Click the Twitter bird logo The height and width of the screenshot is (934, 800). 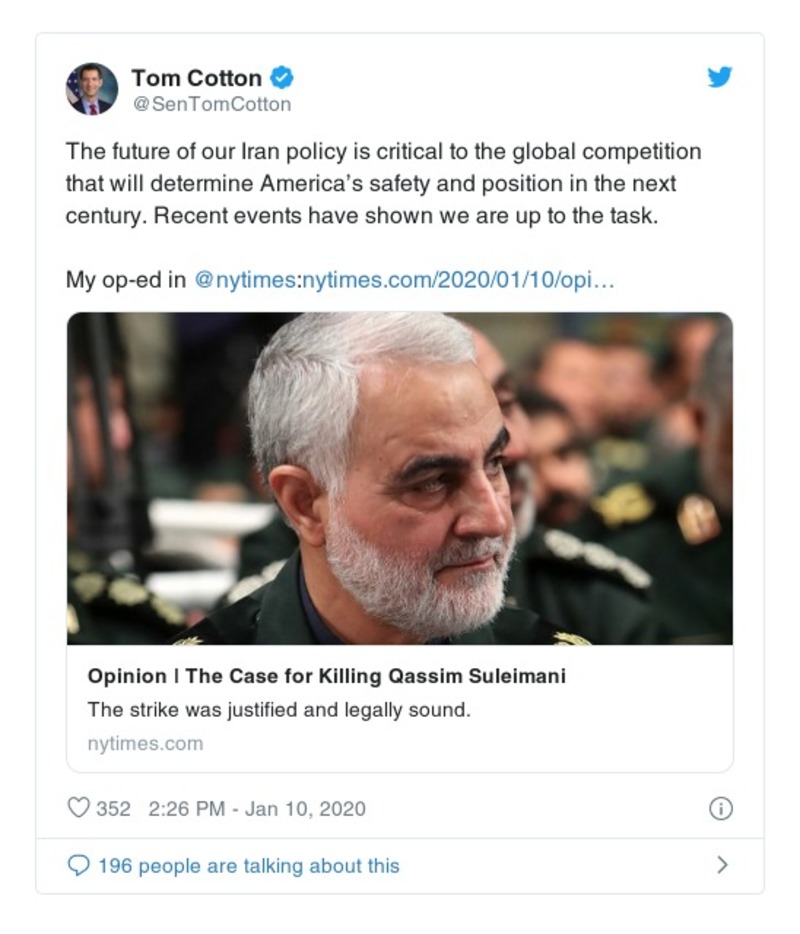[x=719, y=78]
